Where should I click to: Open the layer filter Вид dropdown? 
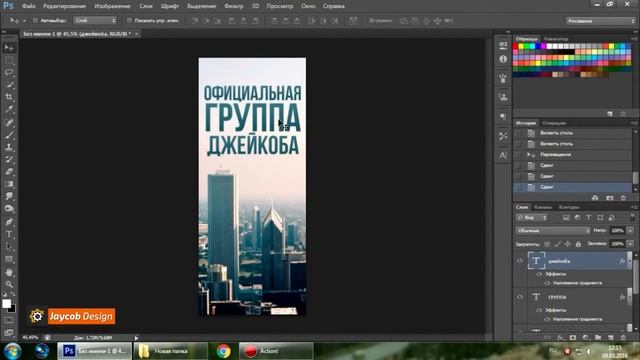pos(531,218)
